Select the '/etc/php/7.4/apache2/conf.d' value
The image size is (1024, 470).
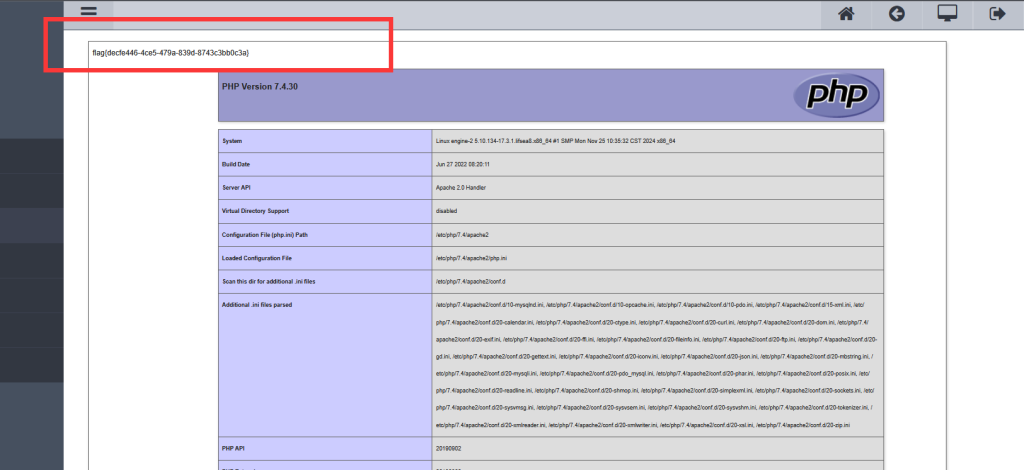click(x=470, y=281)
